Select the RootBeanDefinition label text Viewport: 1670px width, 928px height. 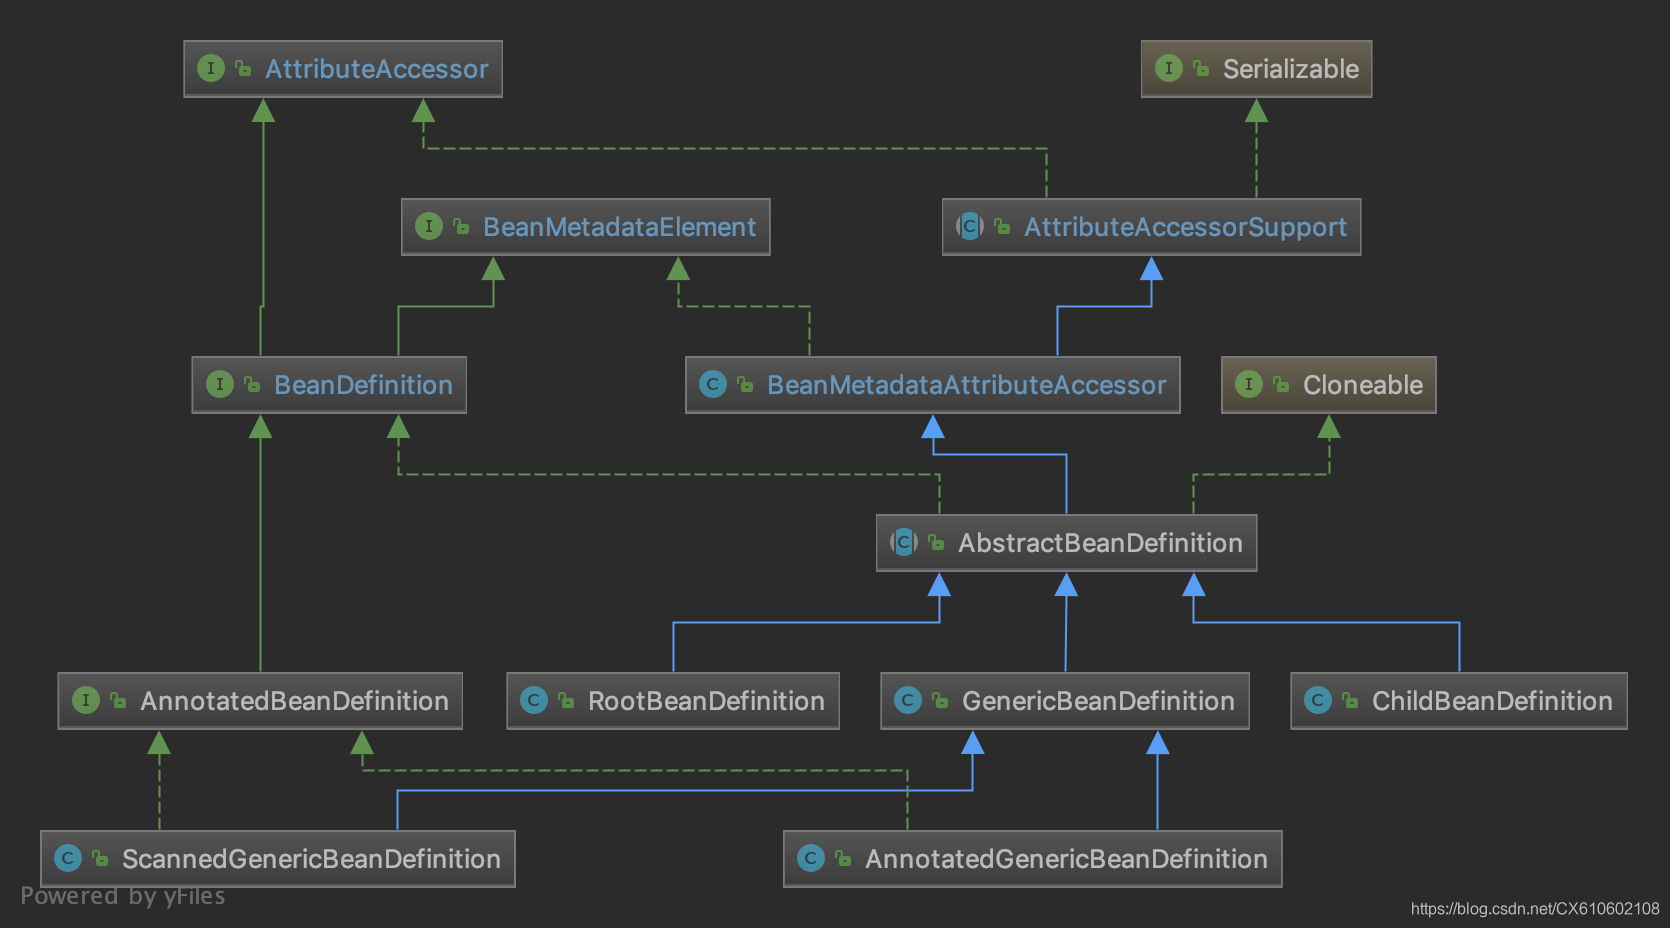pyautogui.click(x=706, y=701)
